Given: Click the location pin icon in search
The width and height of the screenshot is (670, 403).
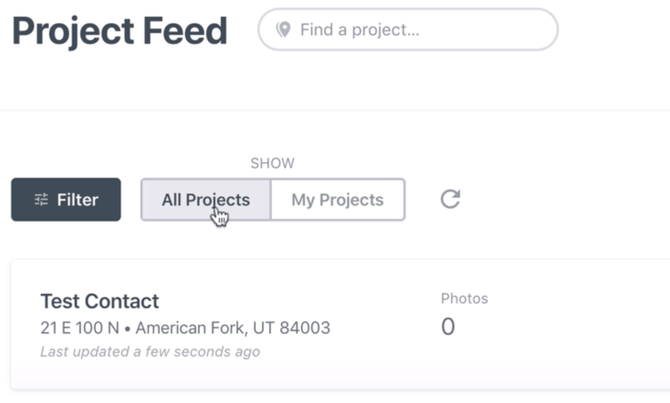Looking at the screenshot, I should point(284,30).
